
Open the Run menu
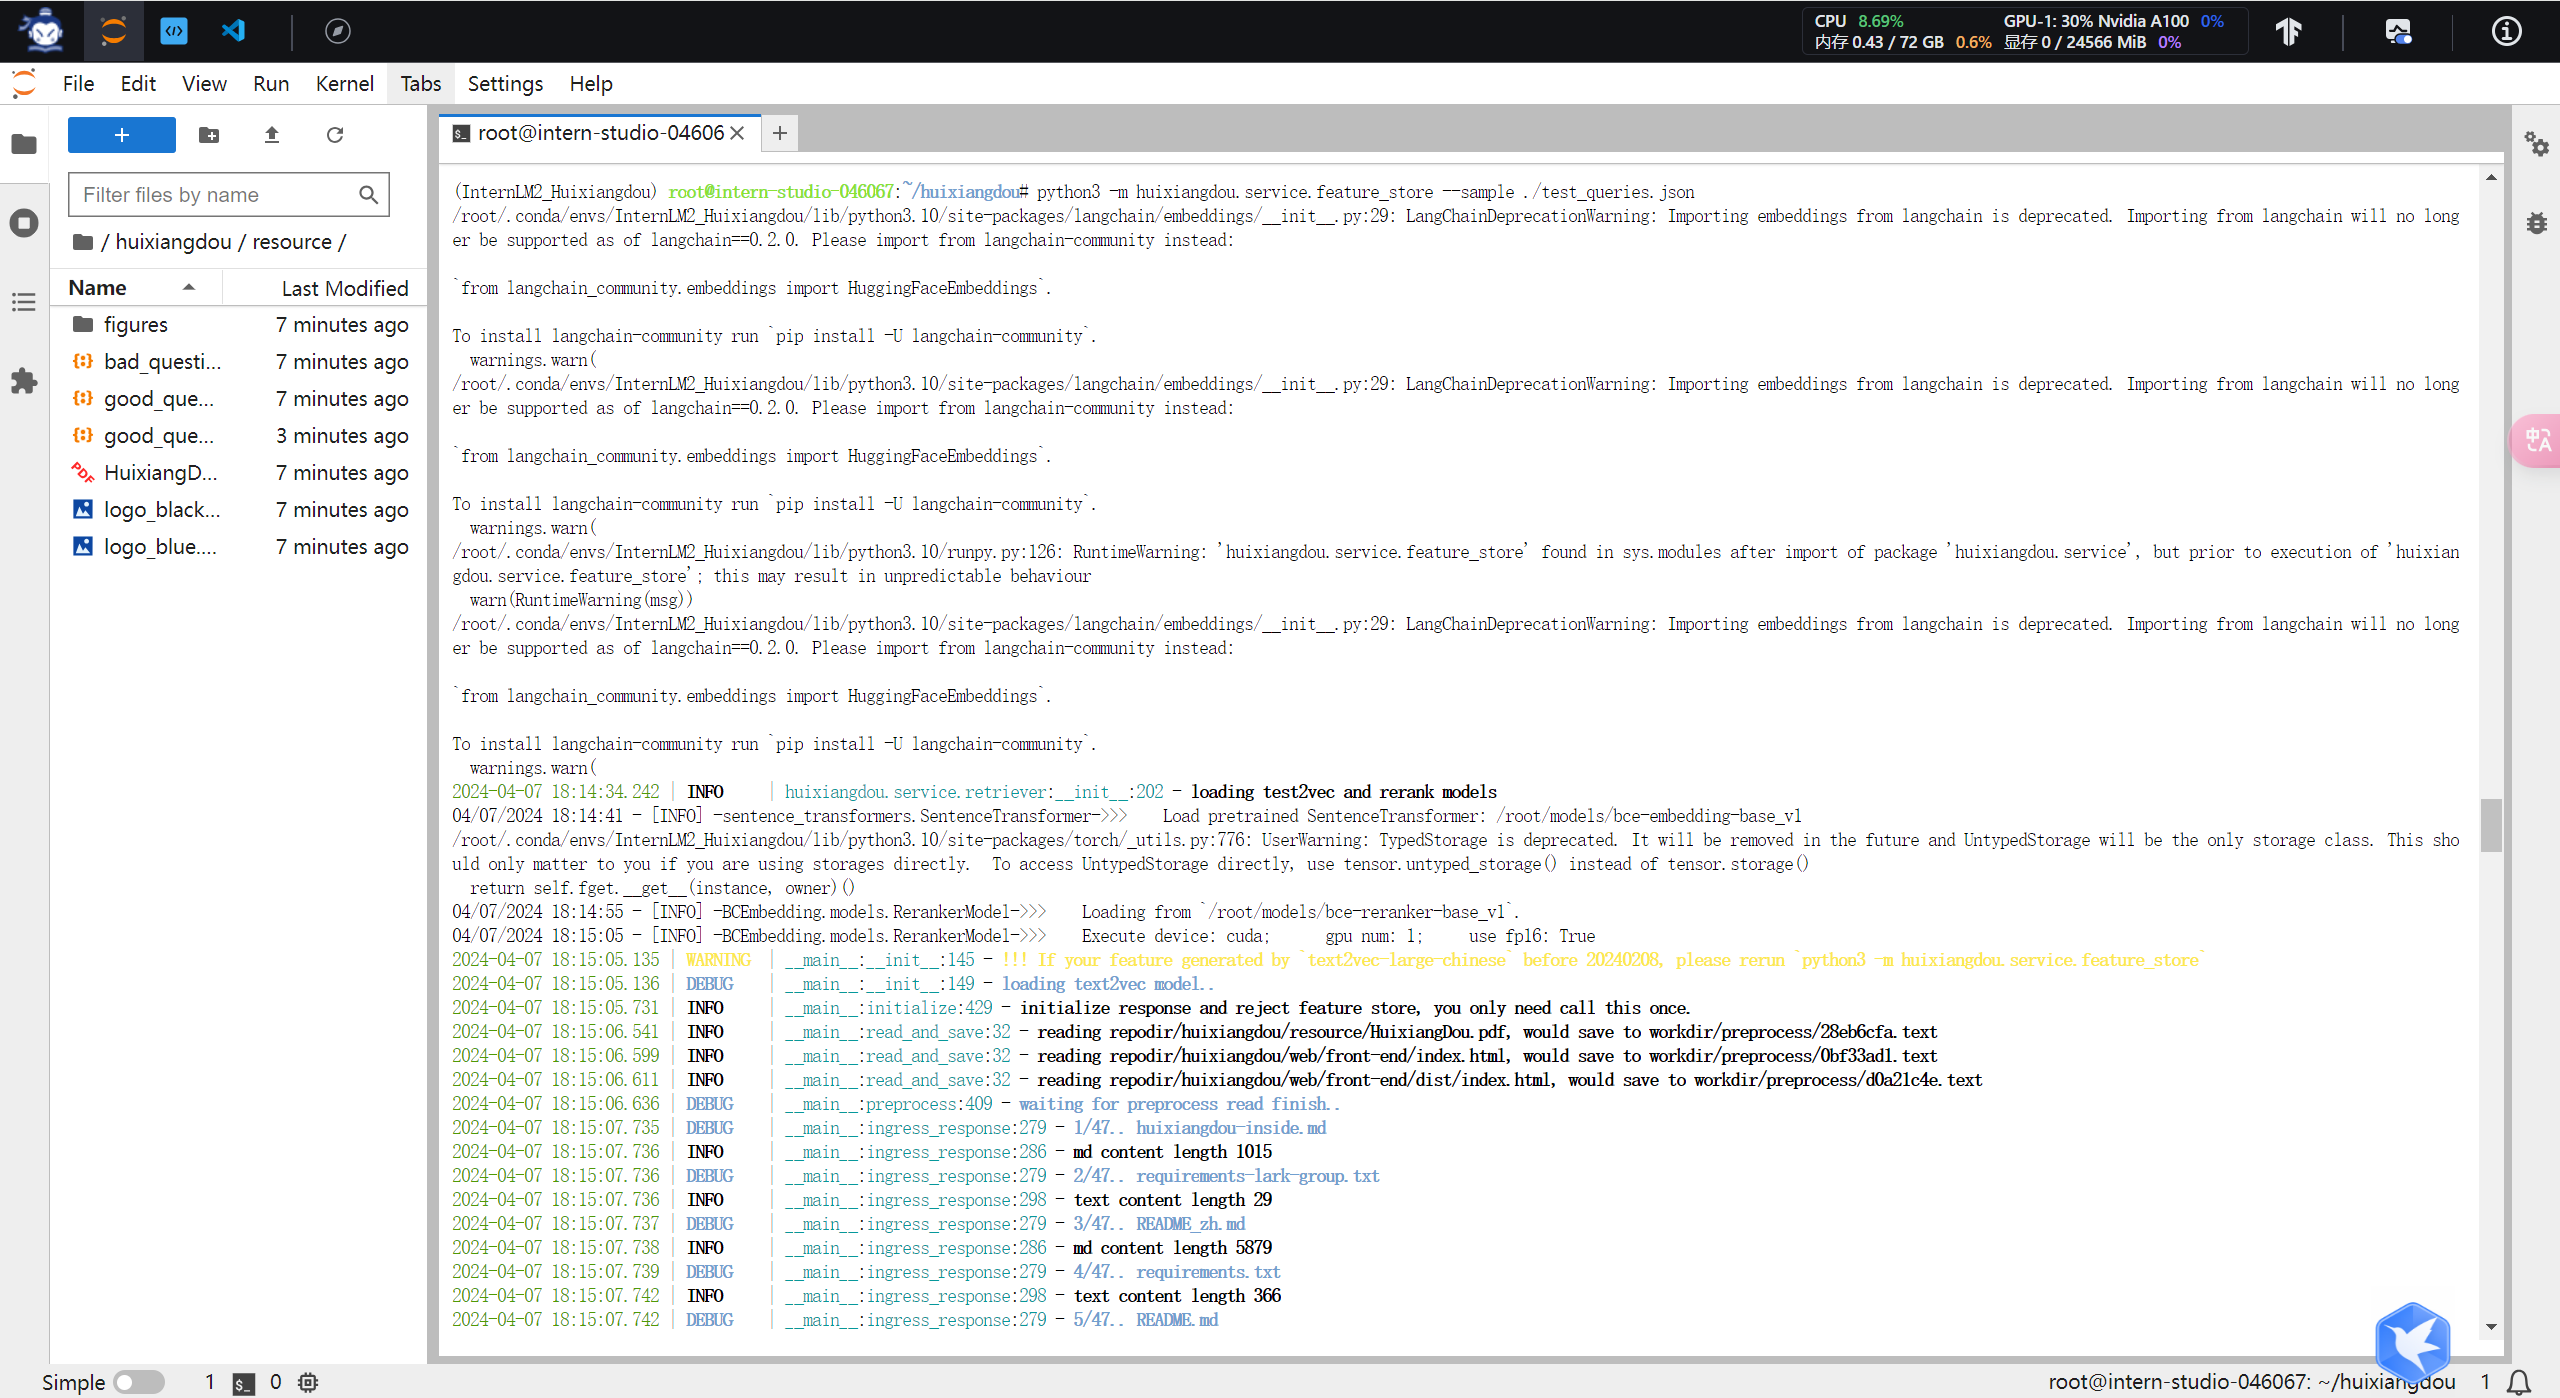[271, 84]
